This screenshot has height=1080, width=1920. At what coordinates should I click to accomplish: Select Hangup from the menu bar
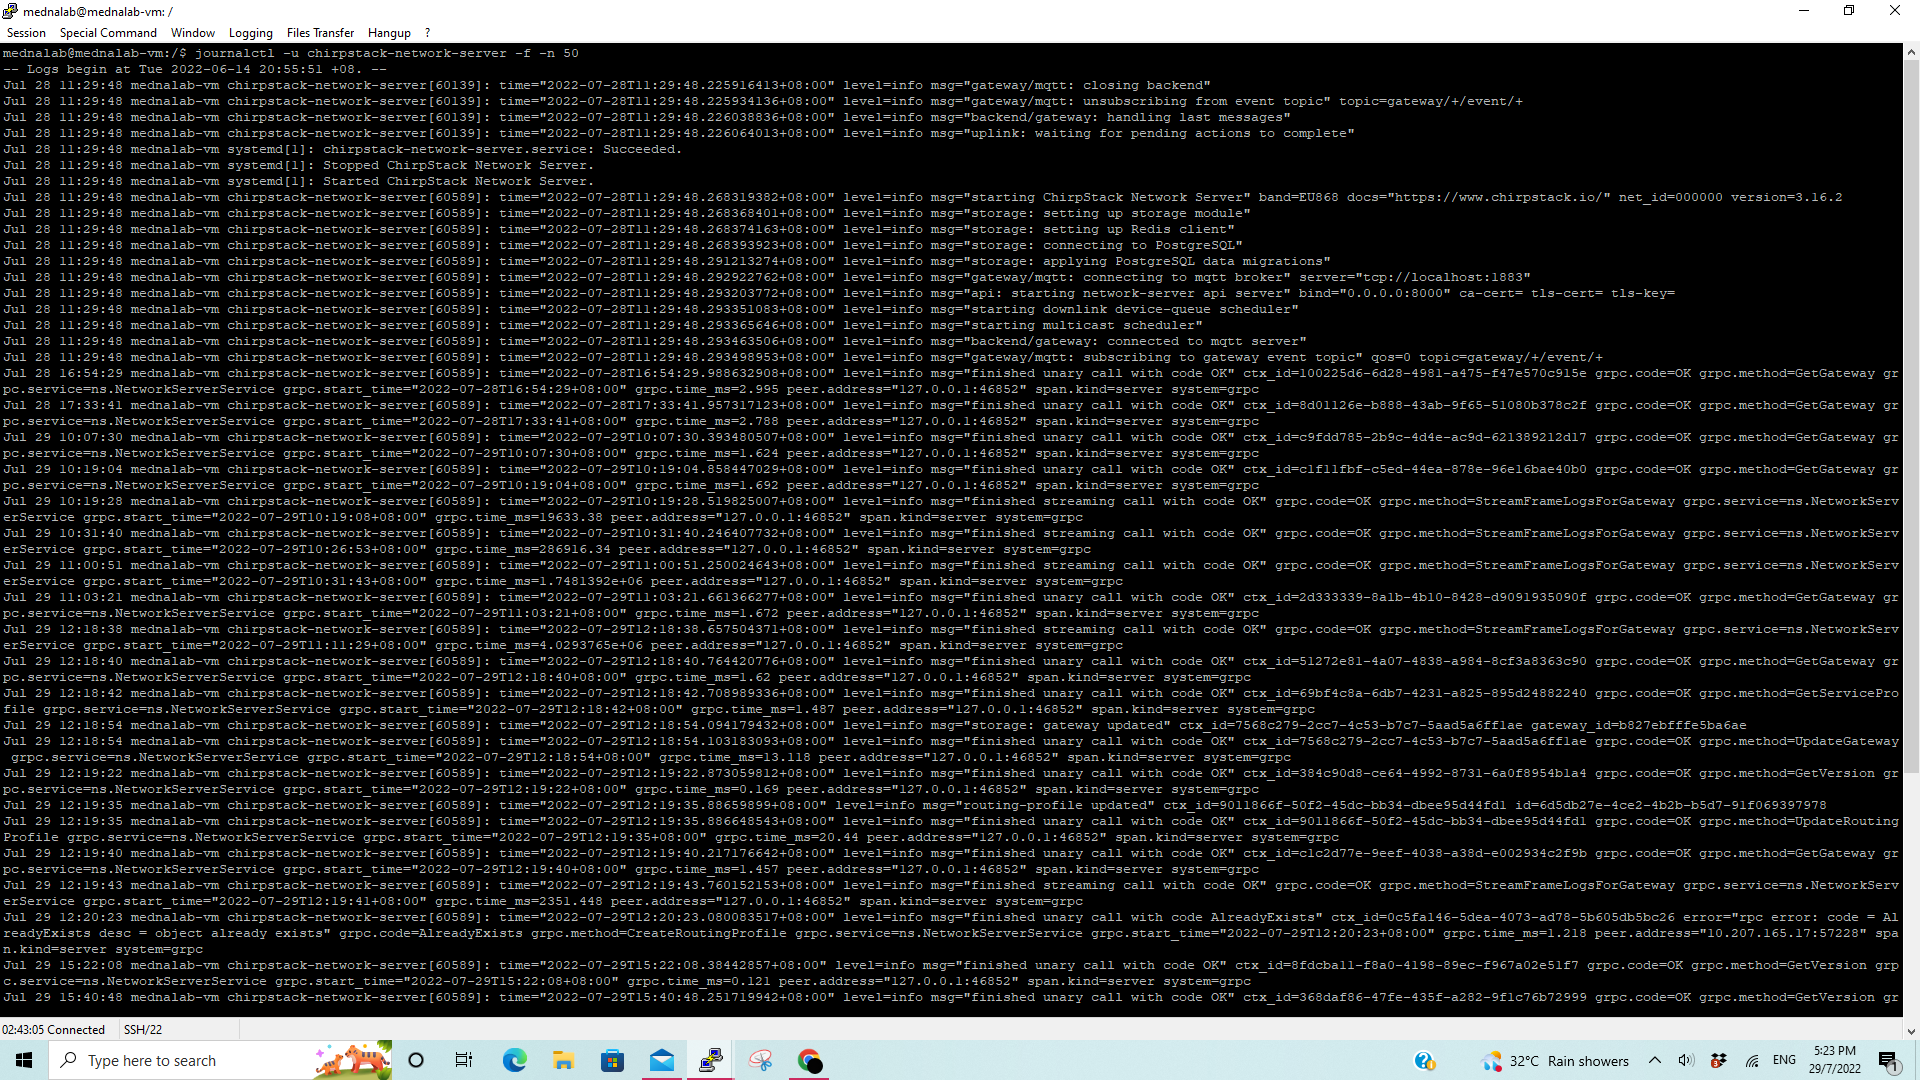389,32
